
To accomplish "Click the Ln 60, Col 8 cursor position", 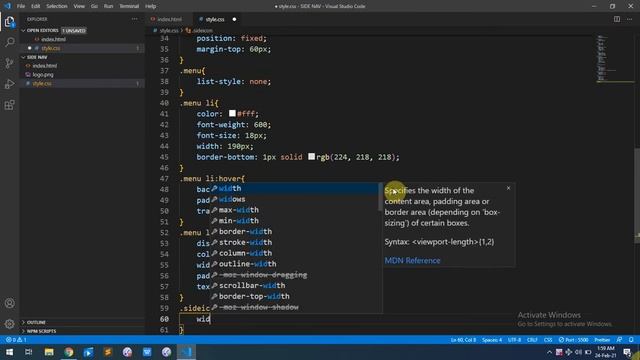I will point(463,340).
